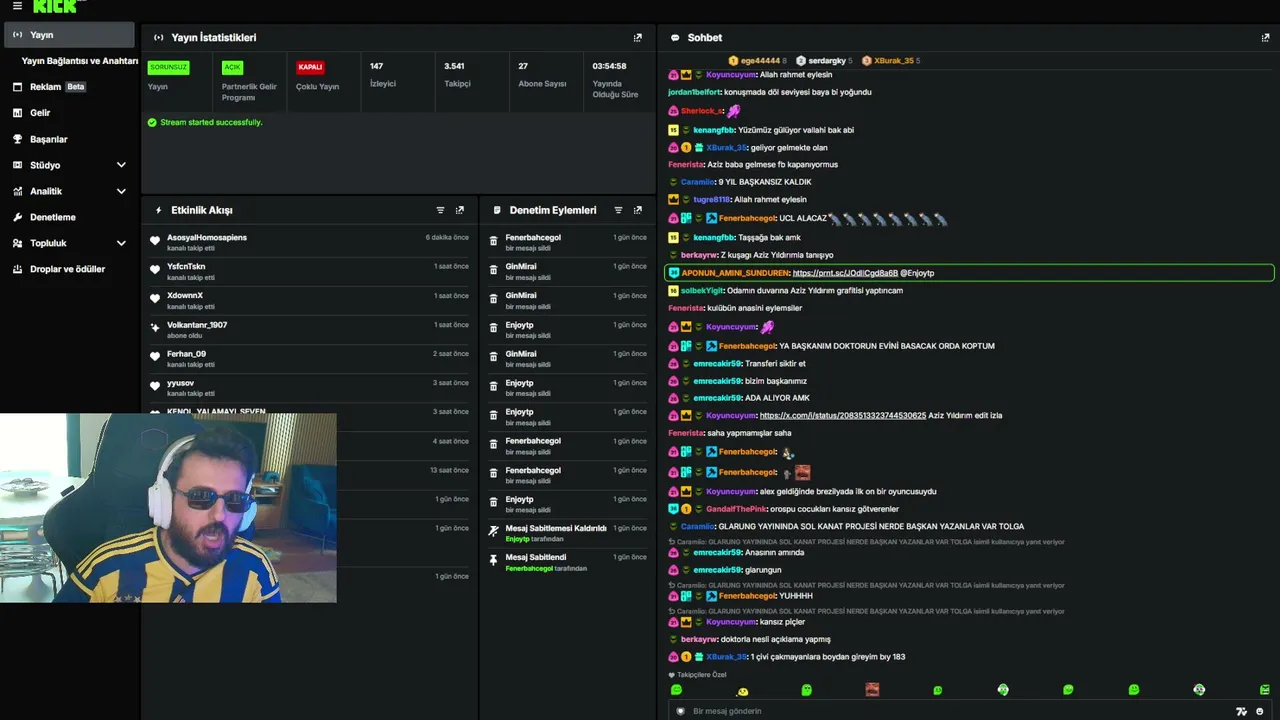Pop out the Sohbet chat panel

pyautogui.click(x=1265, y=38)
